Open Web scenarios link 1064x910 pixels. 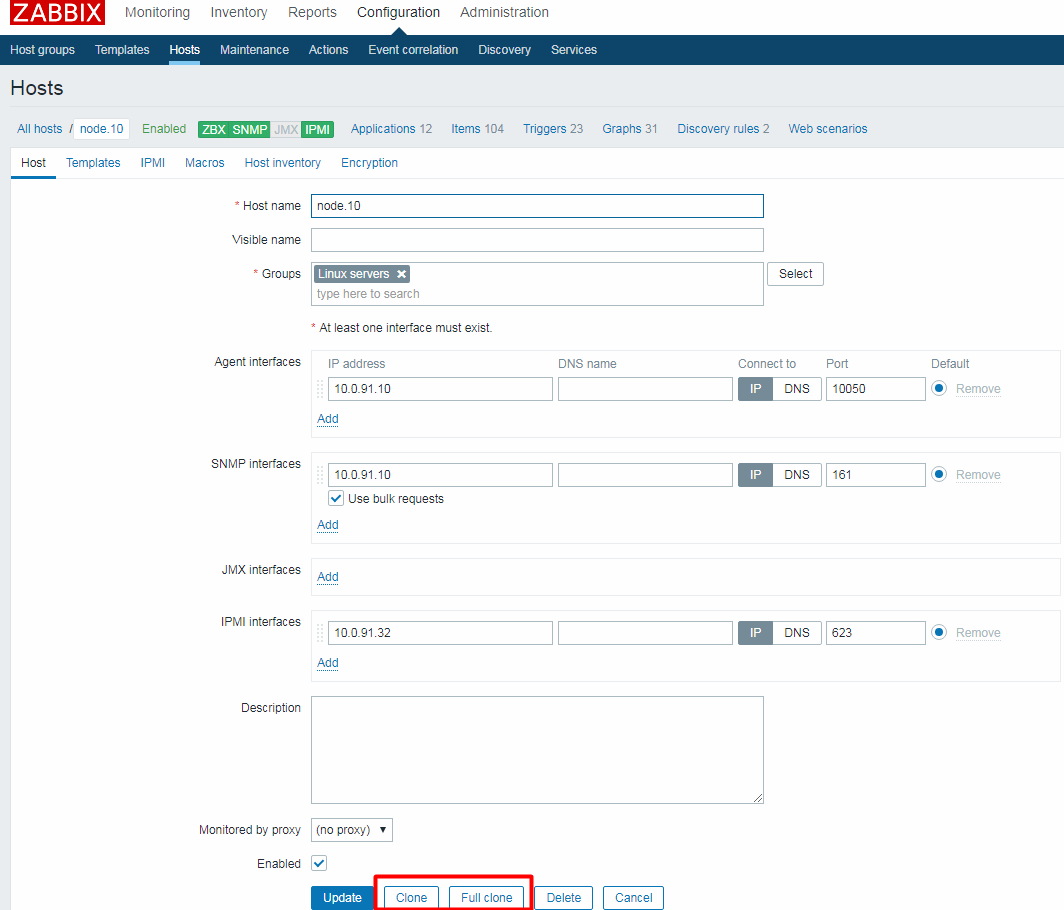828,129
